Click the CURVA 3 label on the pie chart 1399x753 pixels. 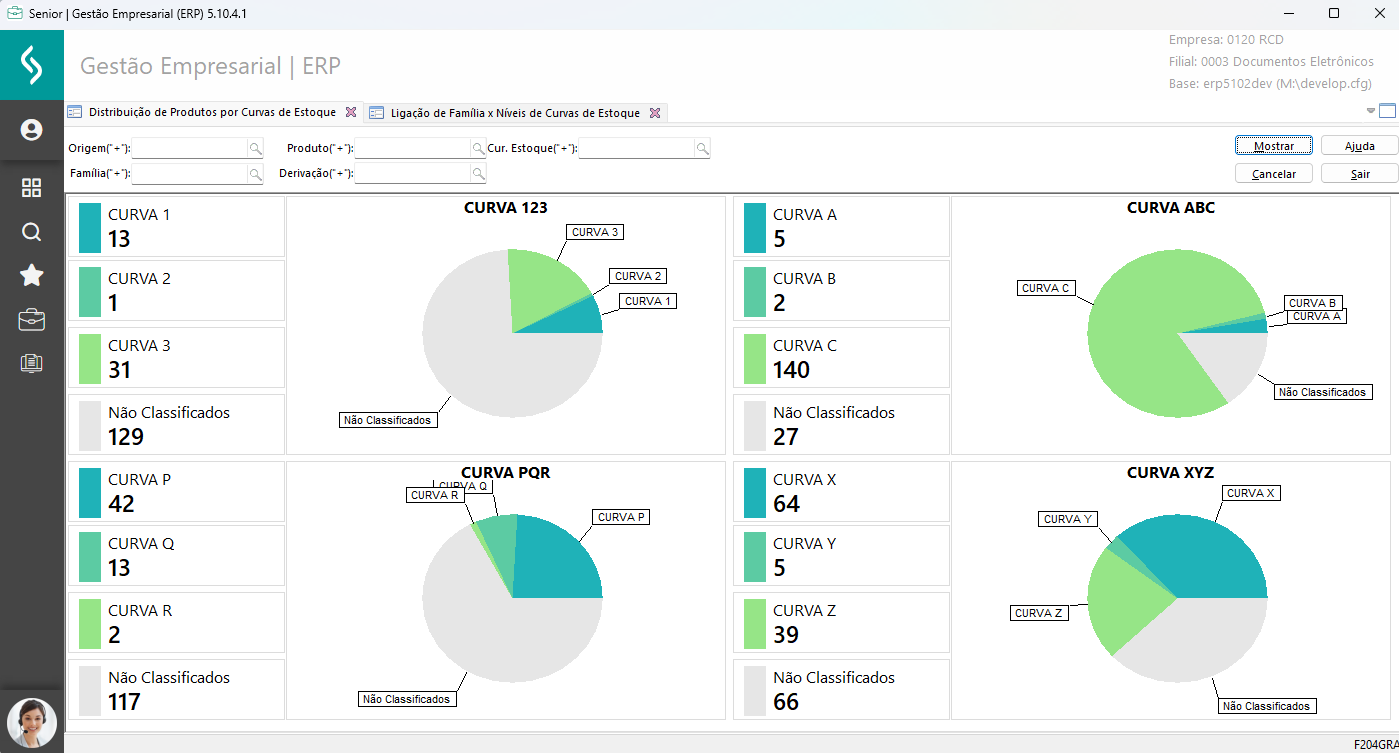tap(595, 232)
